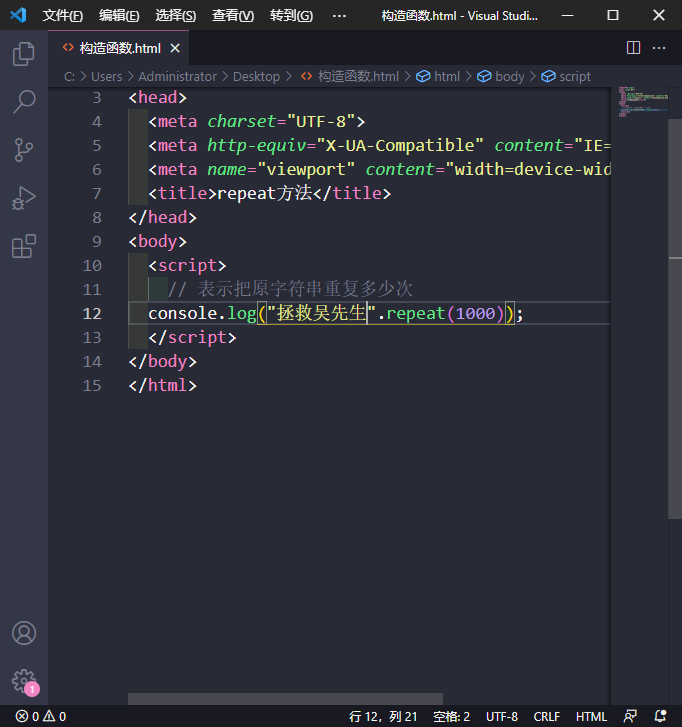Click the opening <head> tag
The width and height of the screenshot is (682, 727).
coord(158,97)
